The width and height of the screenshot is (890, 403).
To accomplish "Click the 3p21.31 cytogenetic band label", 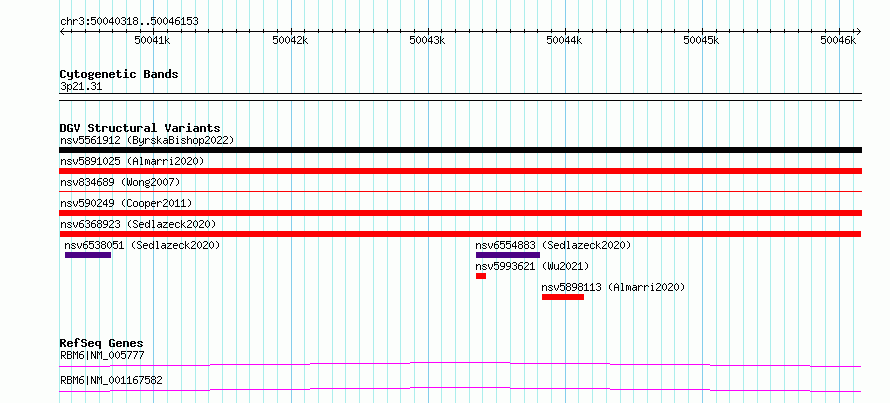I will pos(81,86).
